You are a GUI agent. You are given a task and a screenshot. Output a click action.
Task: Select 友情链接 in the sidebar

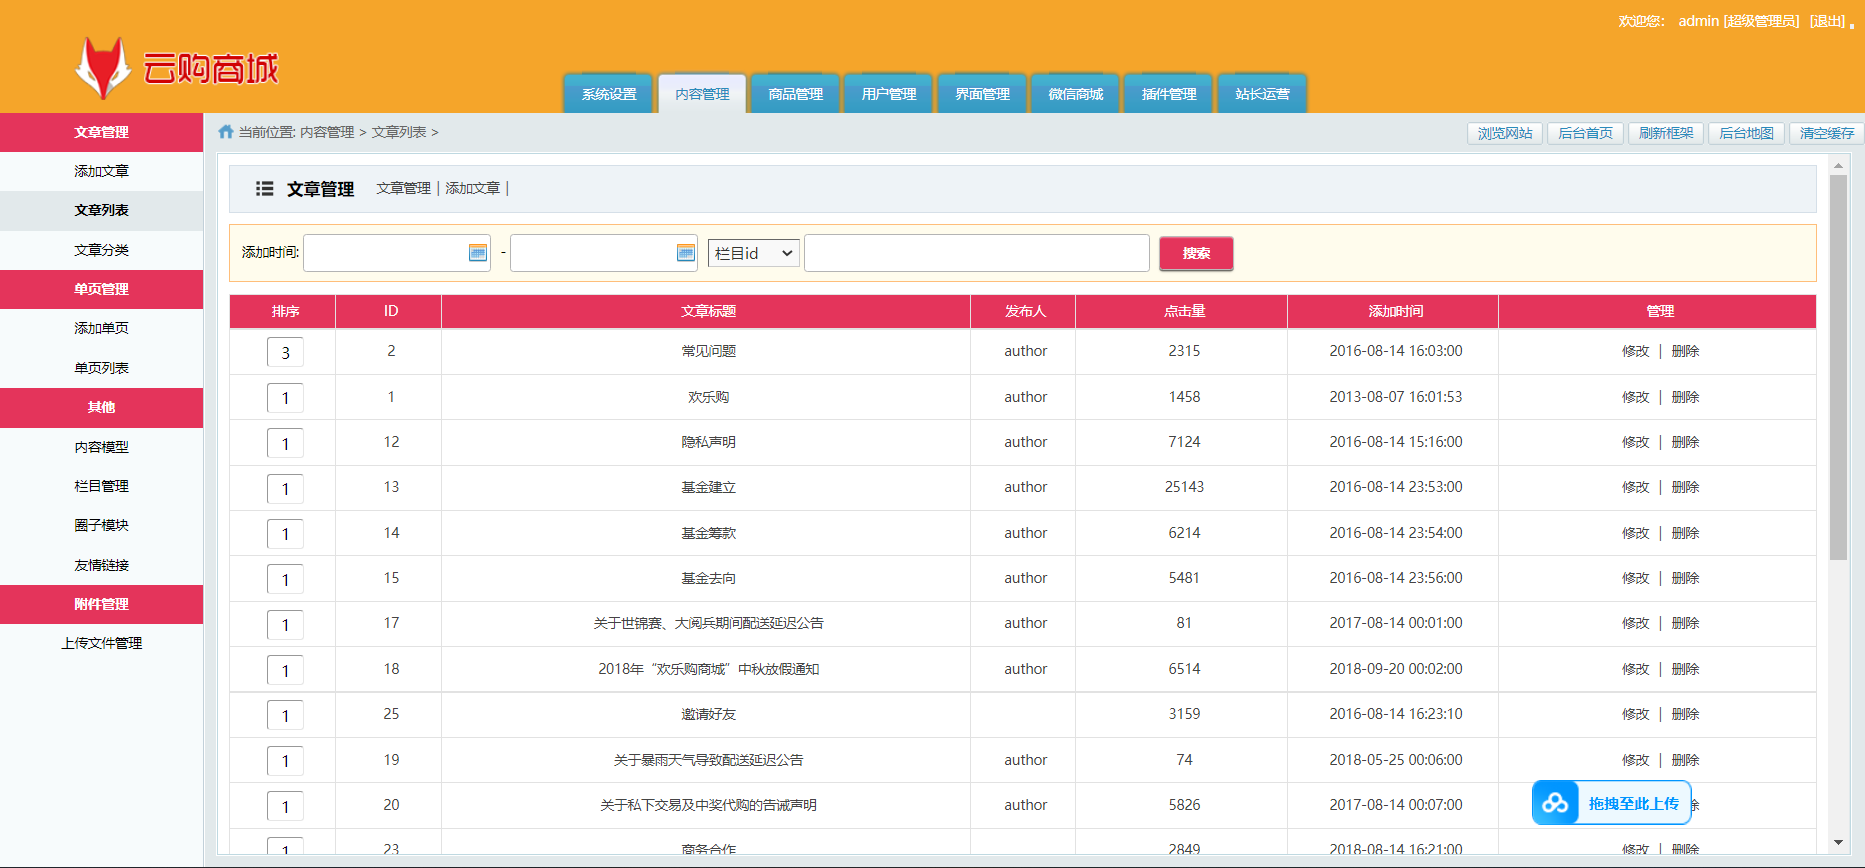click(101, 565)
